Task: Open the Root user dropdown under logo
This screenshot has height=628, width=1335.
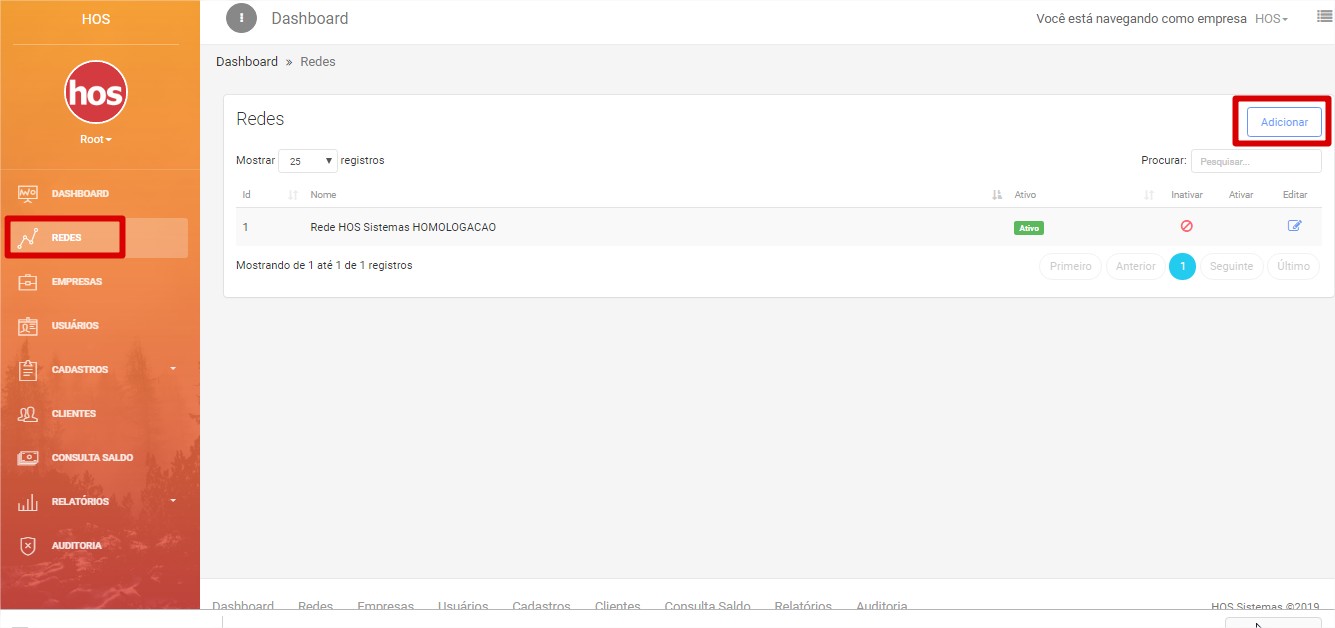Action: 96,139
